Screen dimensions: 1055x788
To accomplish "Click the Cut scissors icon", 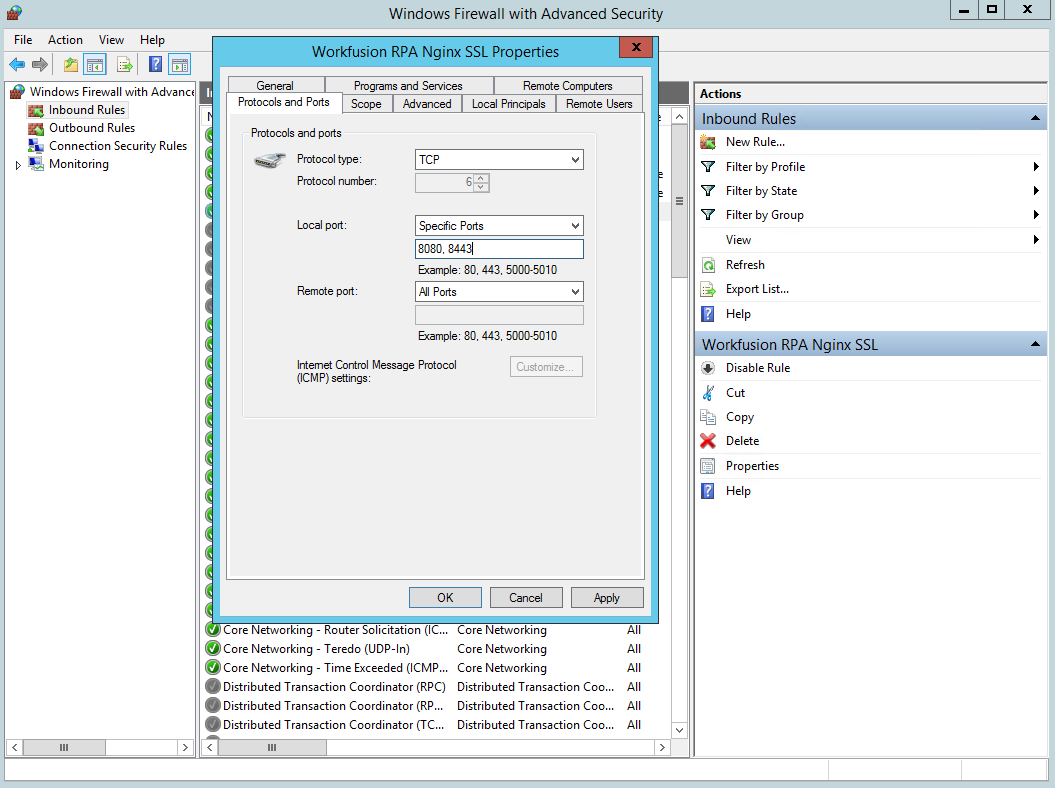I will point(708,392).
